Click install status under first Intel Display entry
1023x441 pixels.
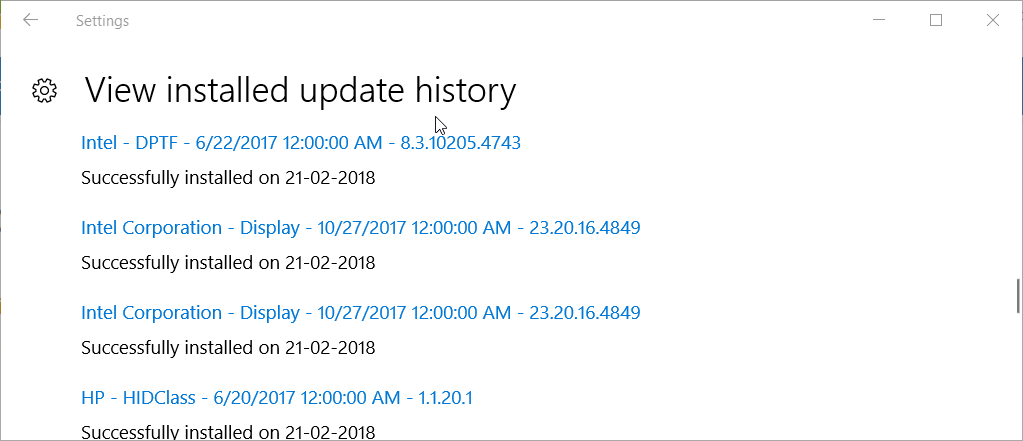coord(227,263)
